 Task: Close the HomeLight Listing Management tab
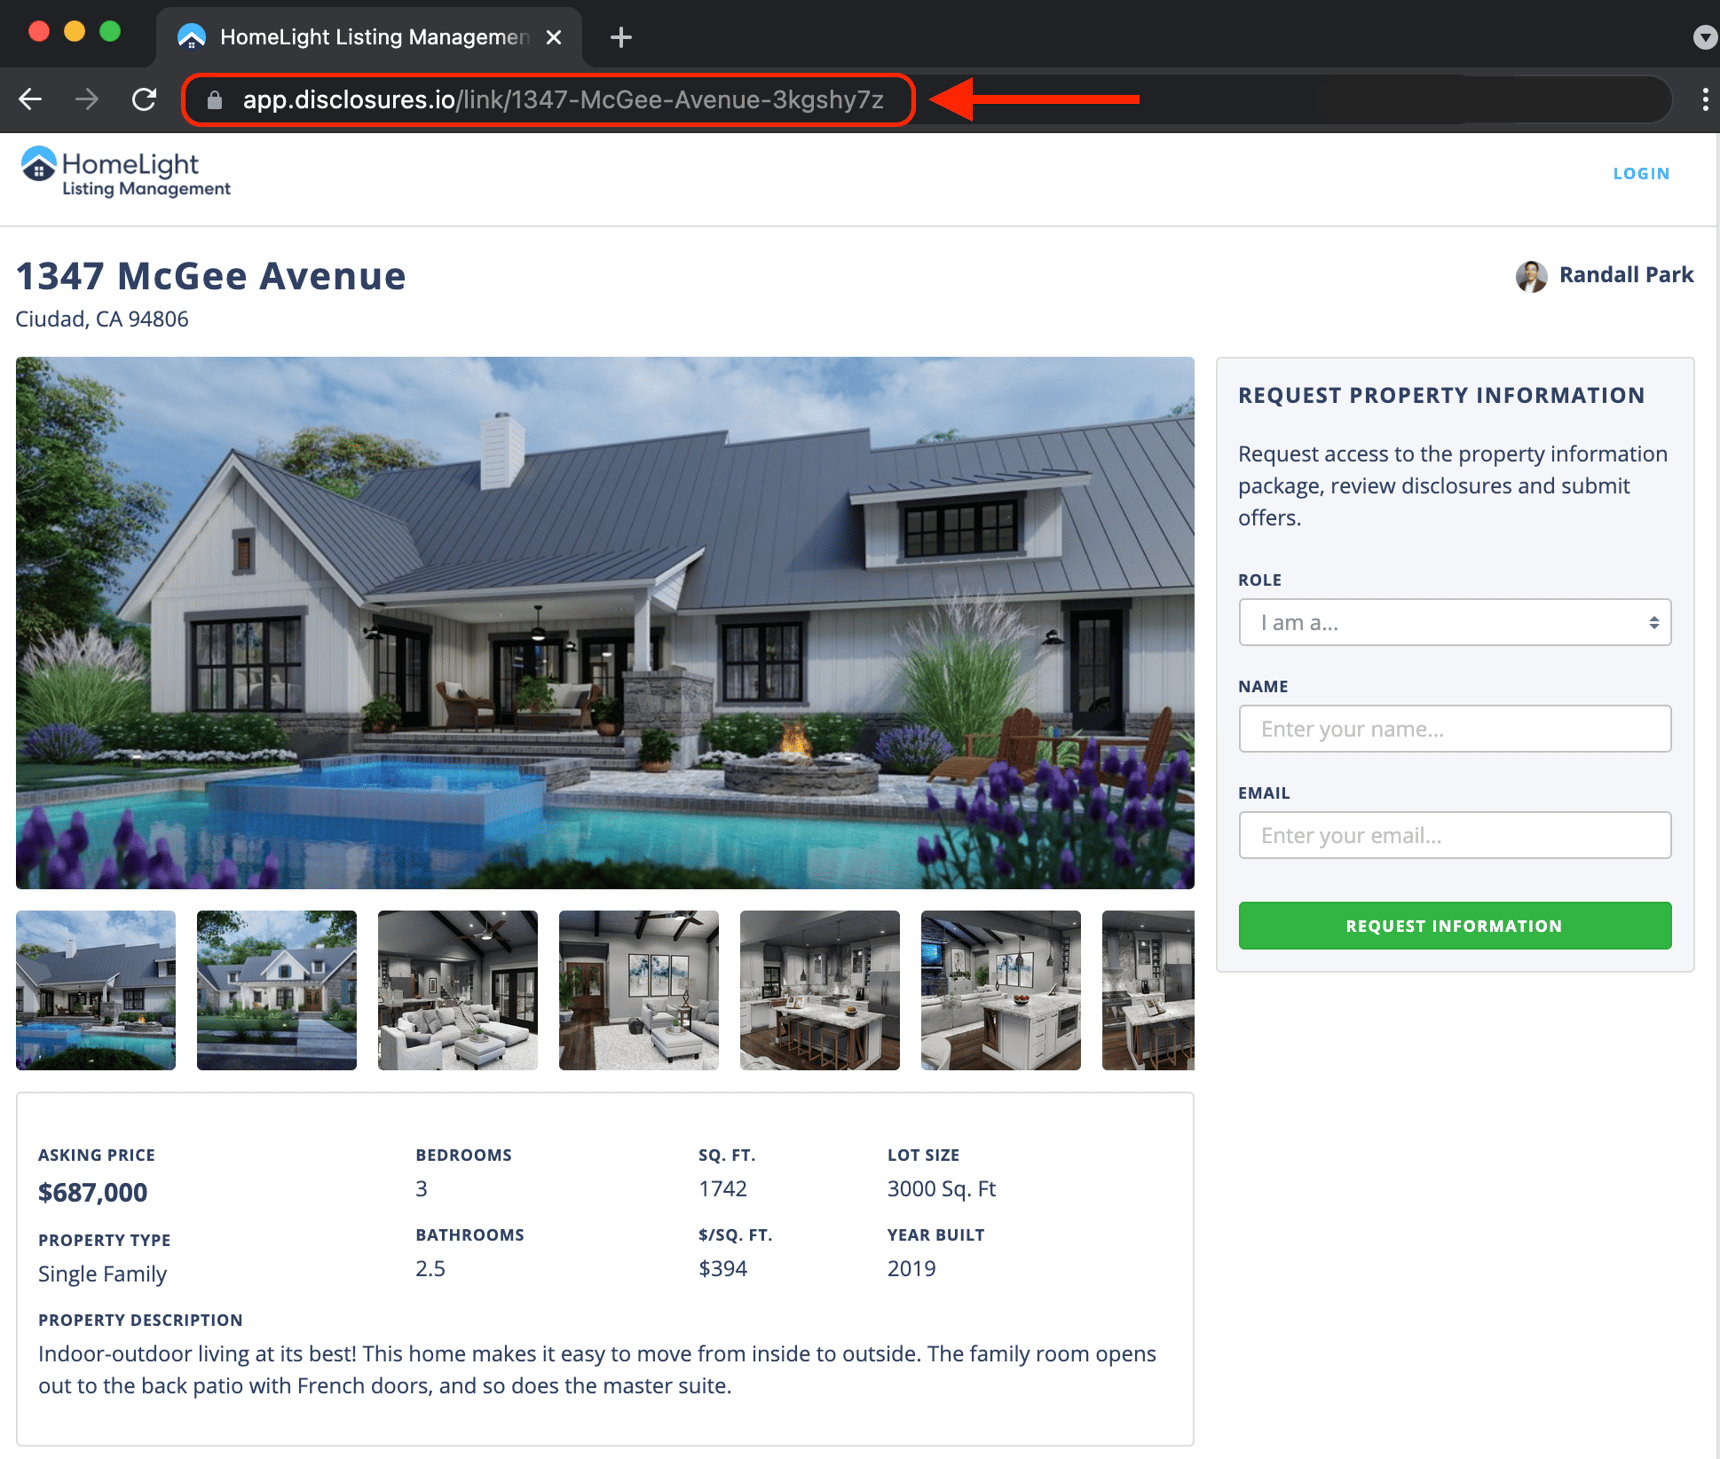(554, 37)
